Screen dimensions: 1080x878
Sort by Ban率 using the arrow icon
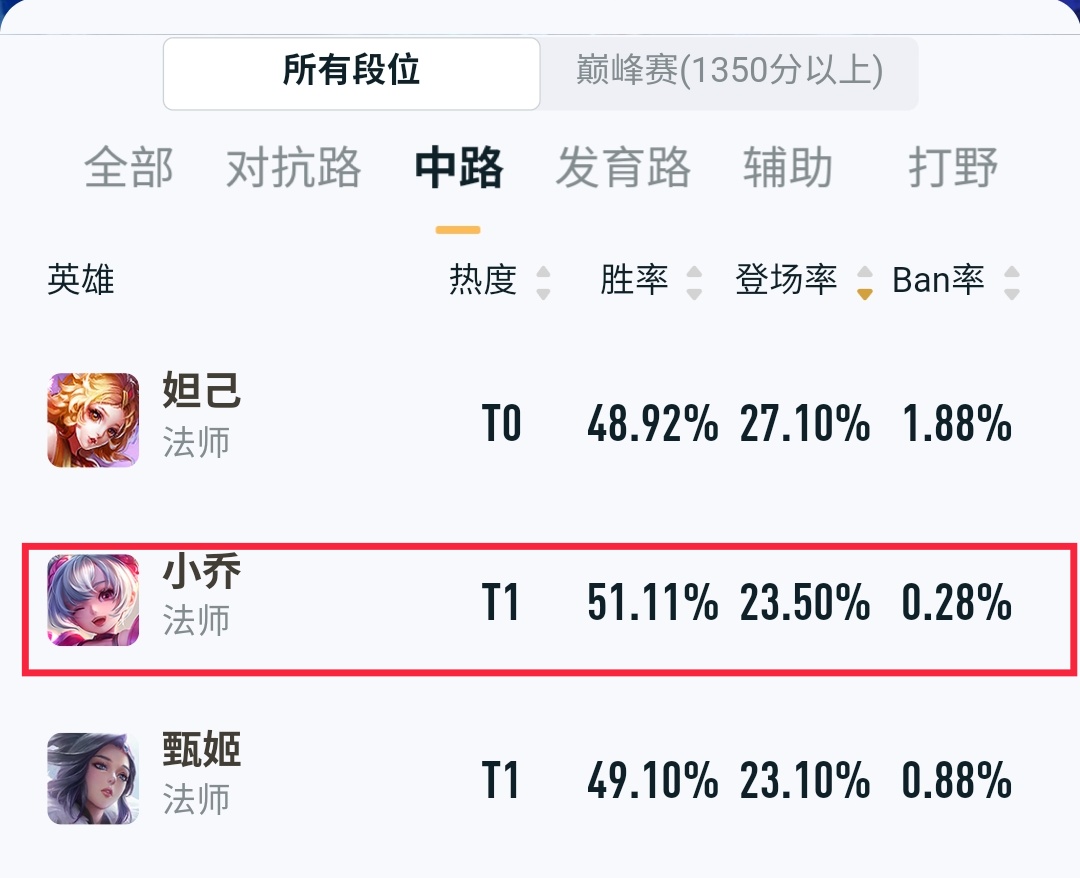click(x=1012, y=282)
